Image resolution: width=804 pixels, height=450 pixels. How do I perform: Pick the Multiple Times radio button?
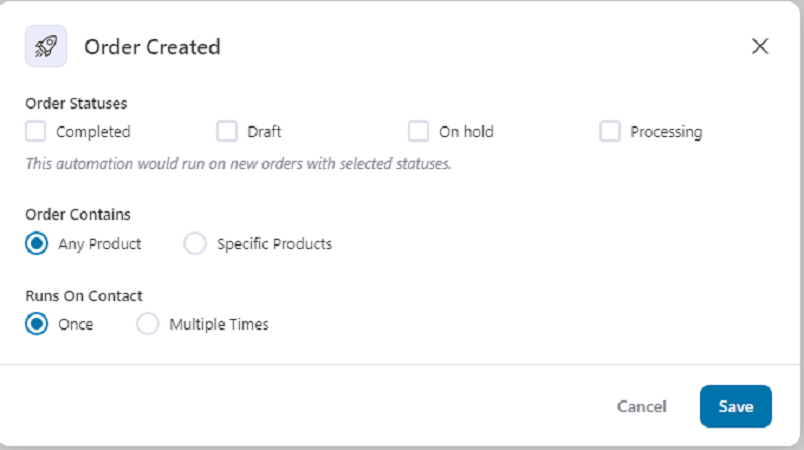pyautogui.click(x=147, y=324)
